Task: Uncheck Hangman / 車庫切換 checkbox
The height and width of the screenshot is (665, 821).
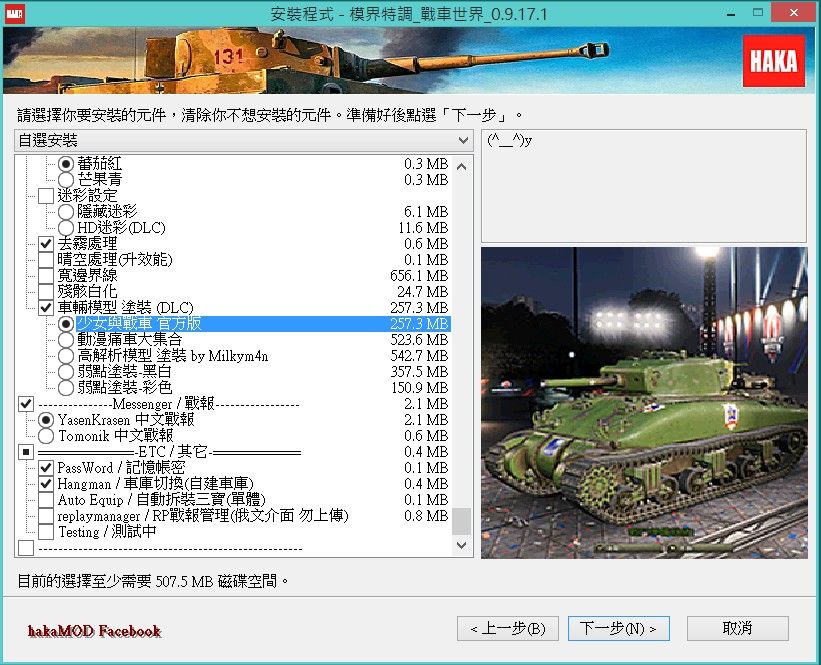Action: (46, 484)
